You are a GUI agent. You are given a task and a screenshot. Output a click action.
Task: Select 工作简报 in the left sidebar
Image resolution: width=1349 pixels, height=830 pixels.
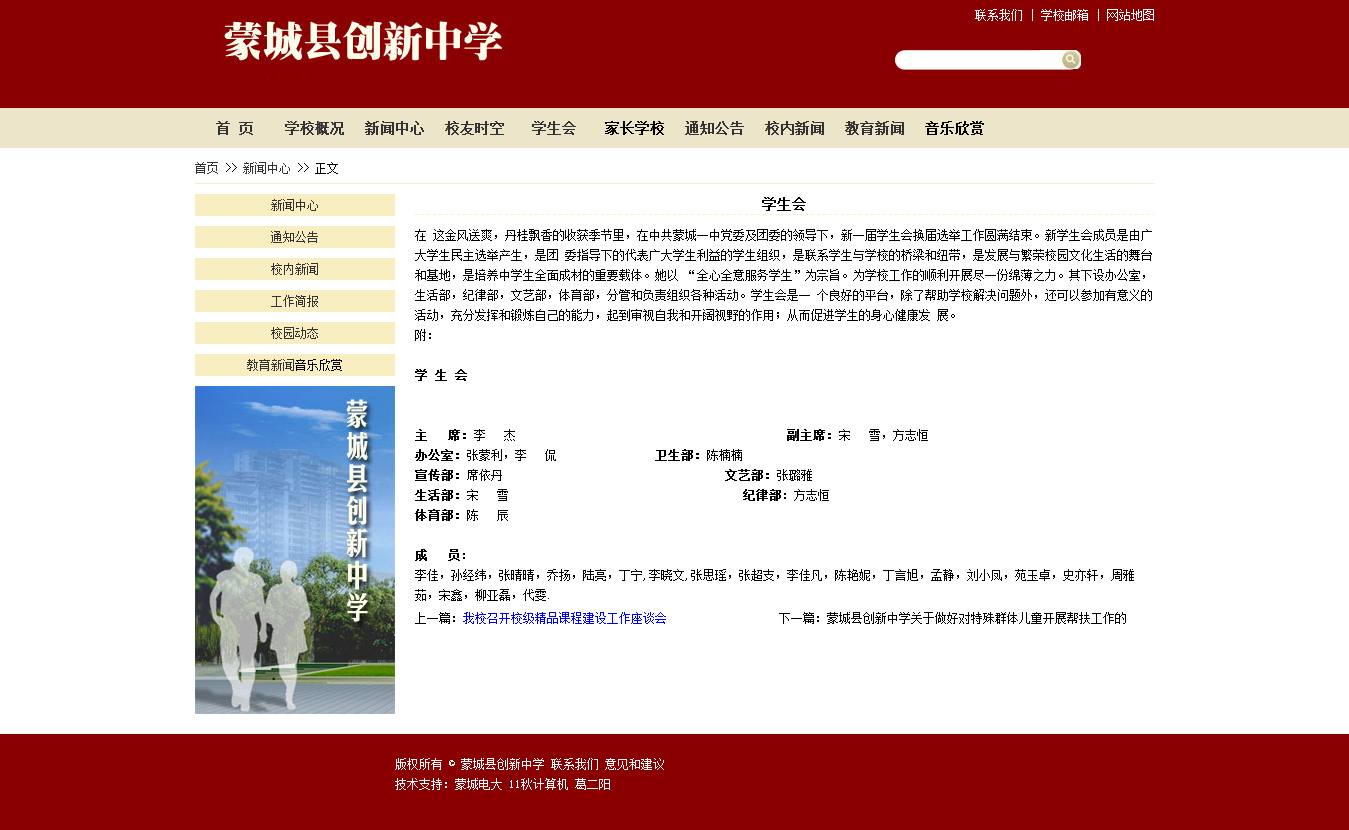295,301
